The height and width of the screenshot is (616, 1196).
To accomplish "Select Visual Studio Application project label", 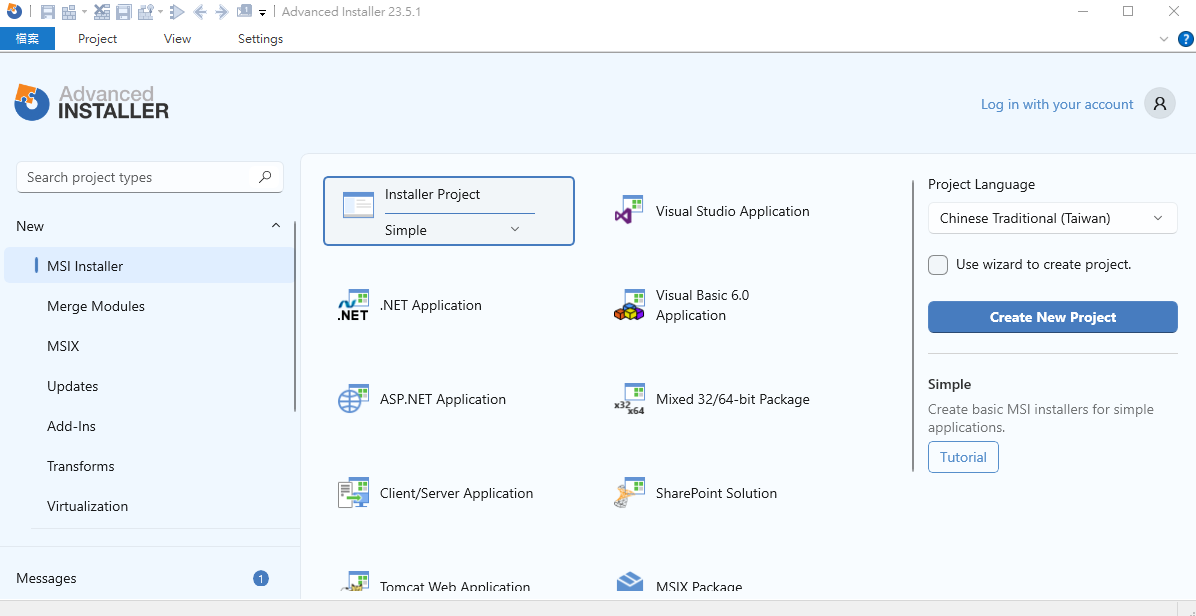I will 732,211.
